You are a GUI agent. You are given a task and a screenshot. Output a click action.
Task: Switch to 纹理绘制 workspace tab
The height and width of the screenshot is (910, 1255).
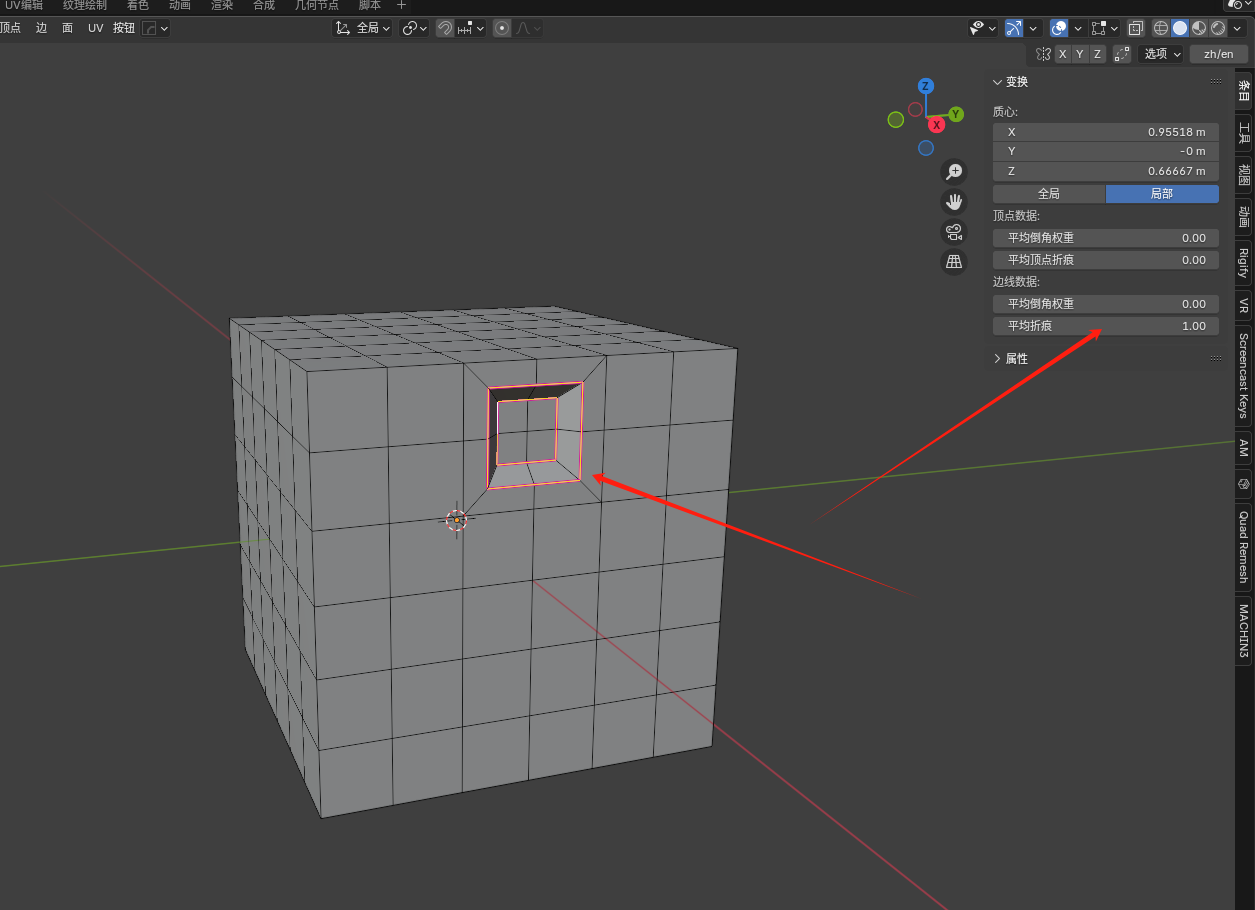pyautogui.click(x=85, y=5)
